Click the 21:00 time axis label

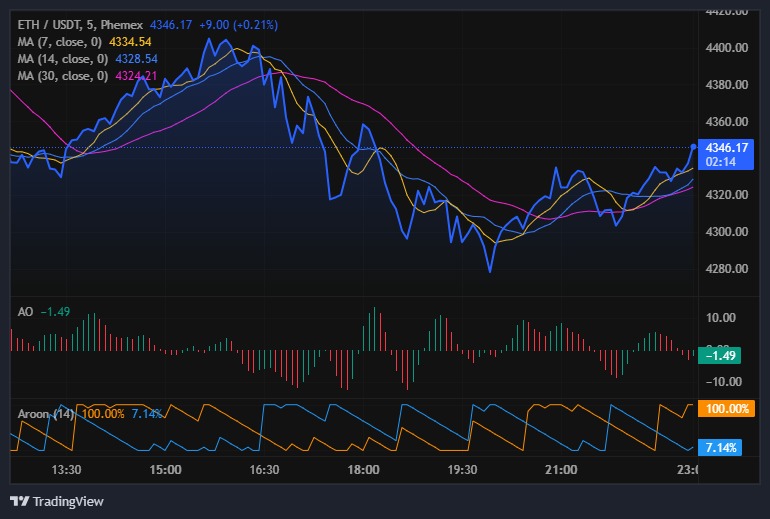tap(561, 469)
